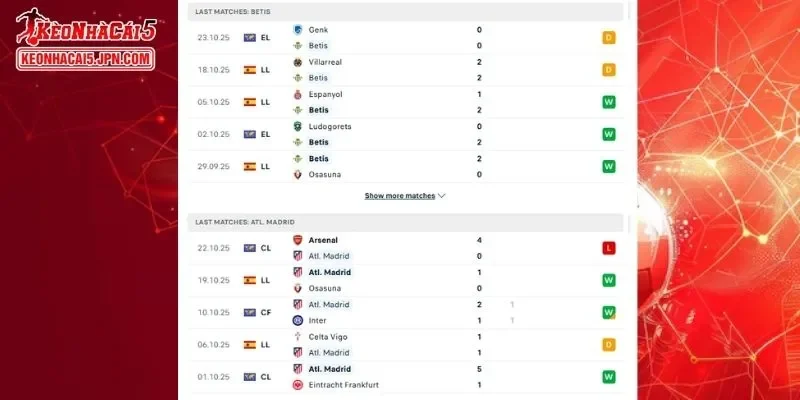Click the D badge for Celta Vigo match
Viewport: 800px width, 400px height.
pos(608,344)
